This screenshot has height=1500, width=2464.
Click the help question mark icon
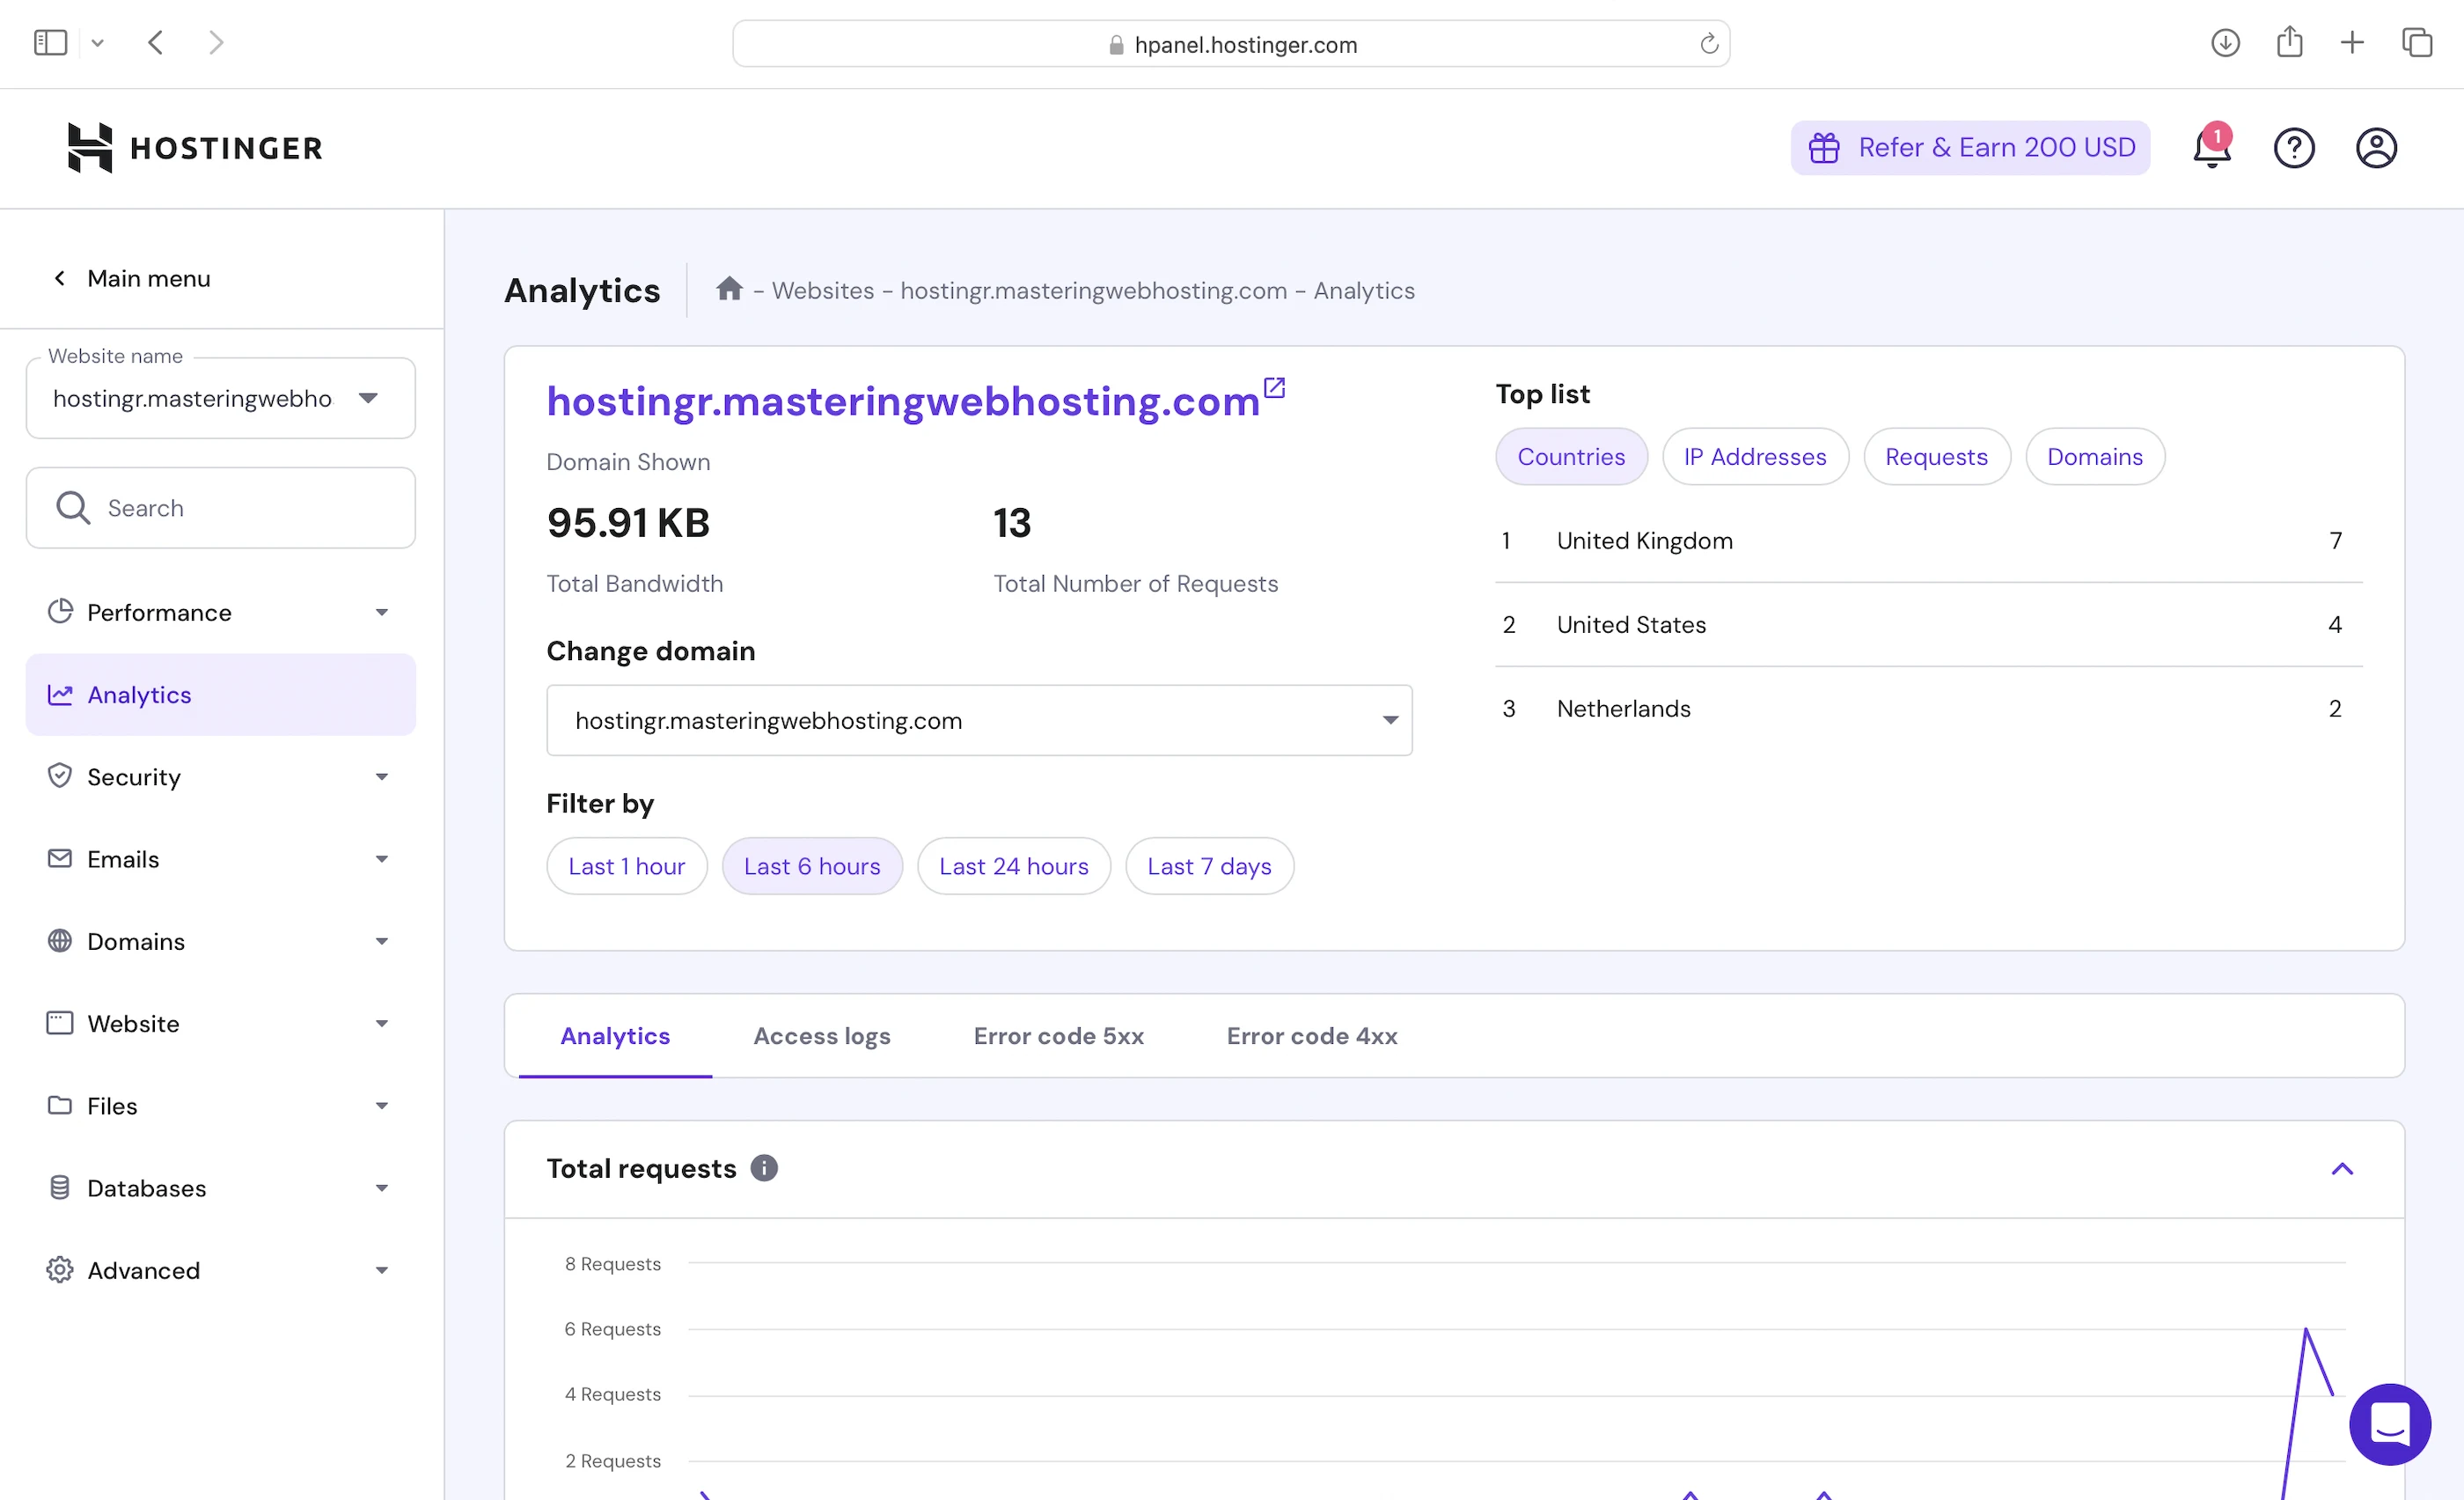(2293, 148)
